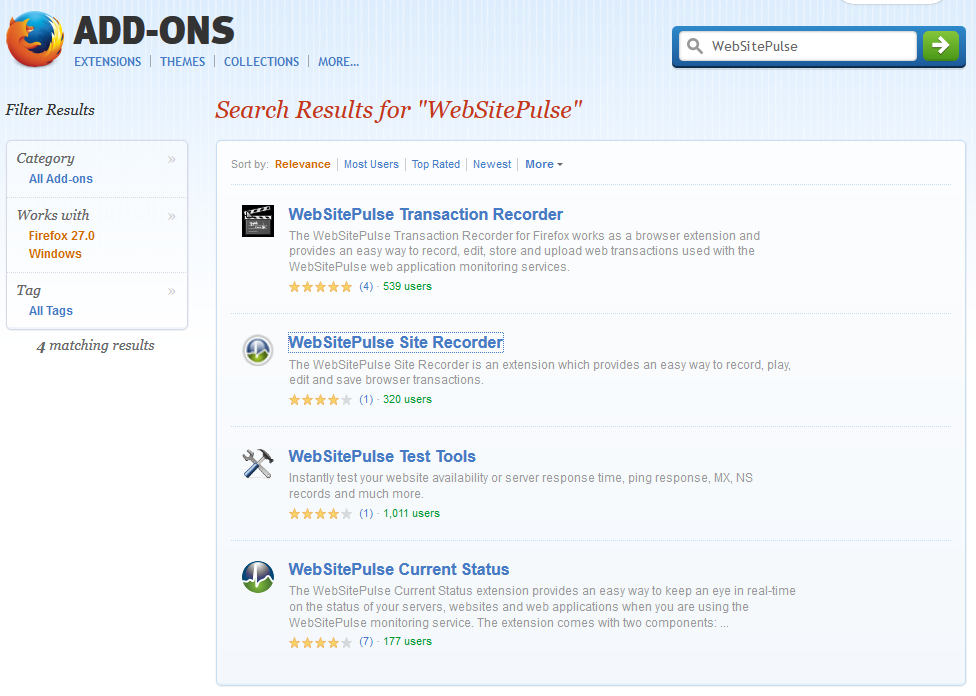The image size is (976, 696).
Task: Click the magnifying glass search icon
Action: [695, 46]
